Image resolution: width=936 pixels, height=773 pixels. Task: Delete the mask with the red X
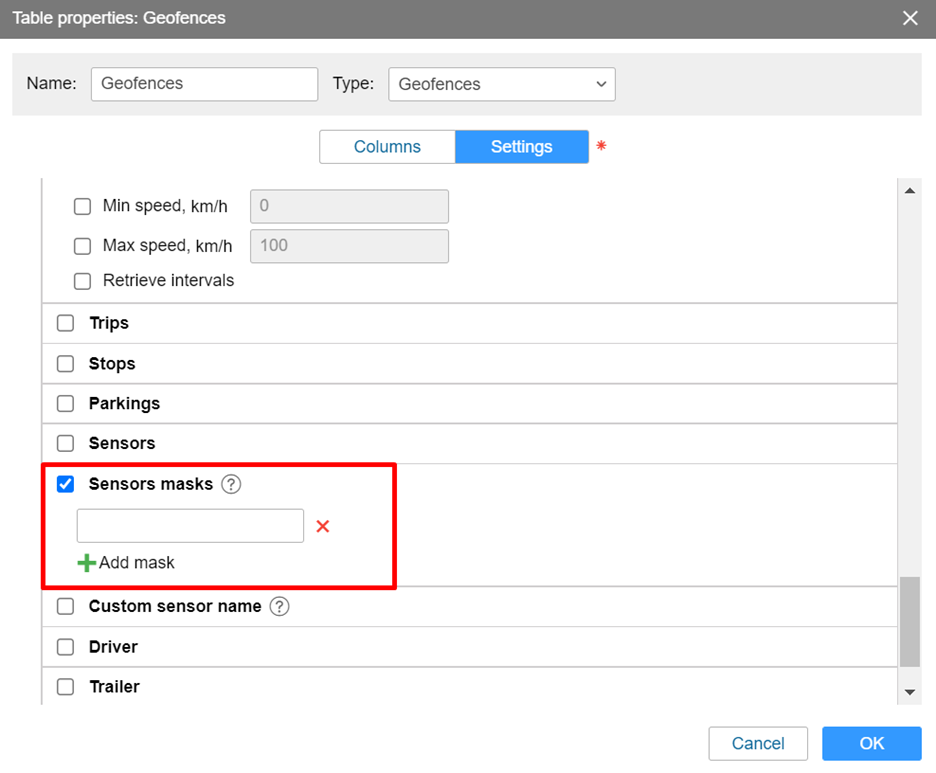(323, 526)
